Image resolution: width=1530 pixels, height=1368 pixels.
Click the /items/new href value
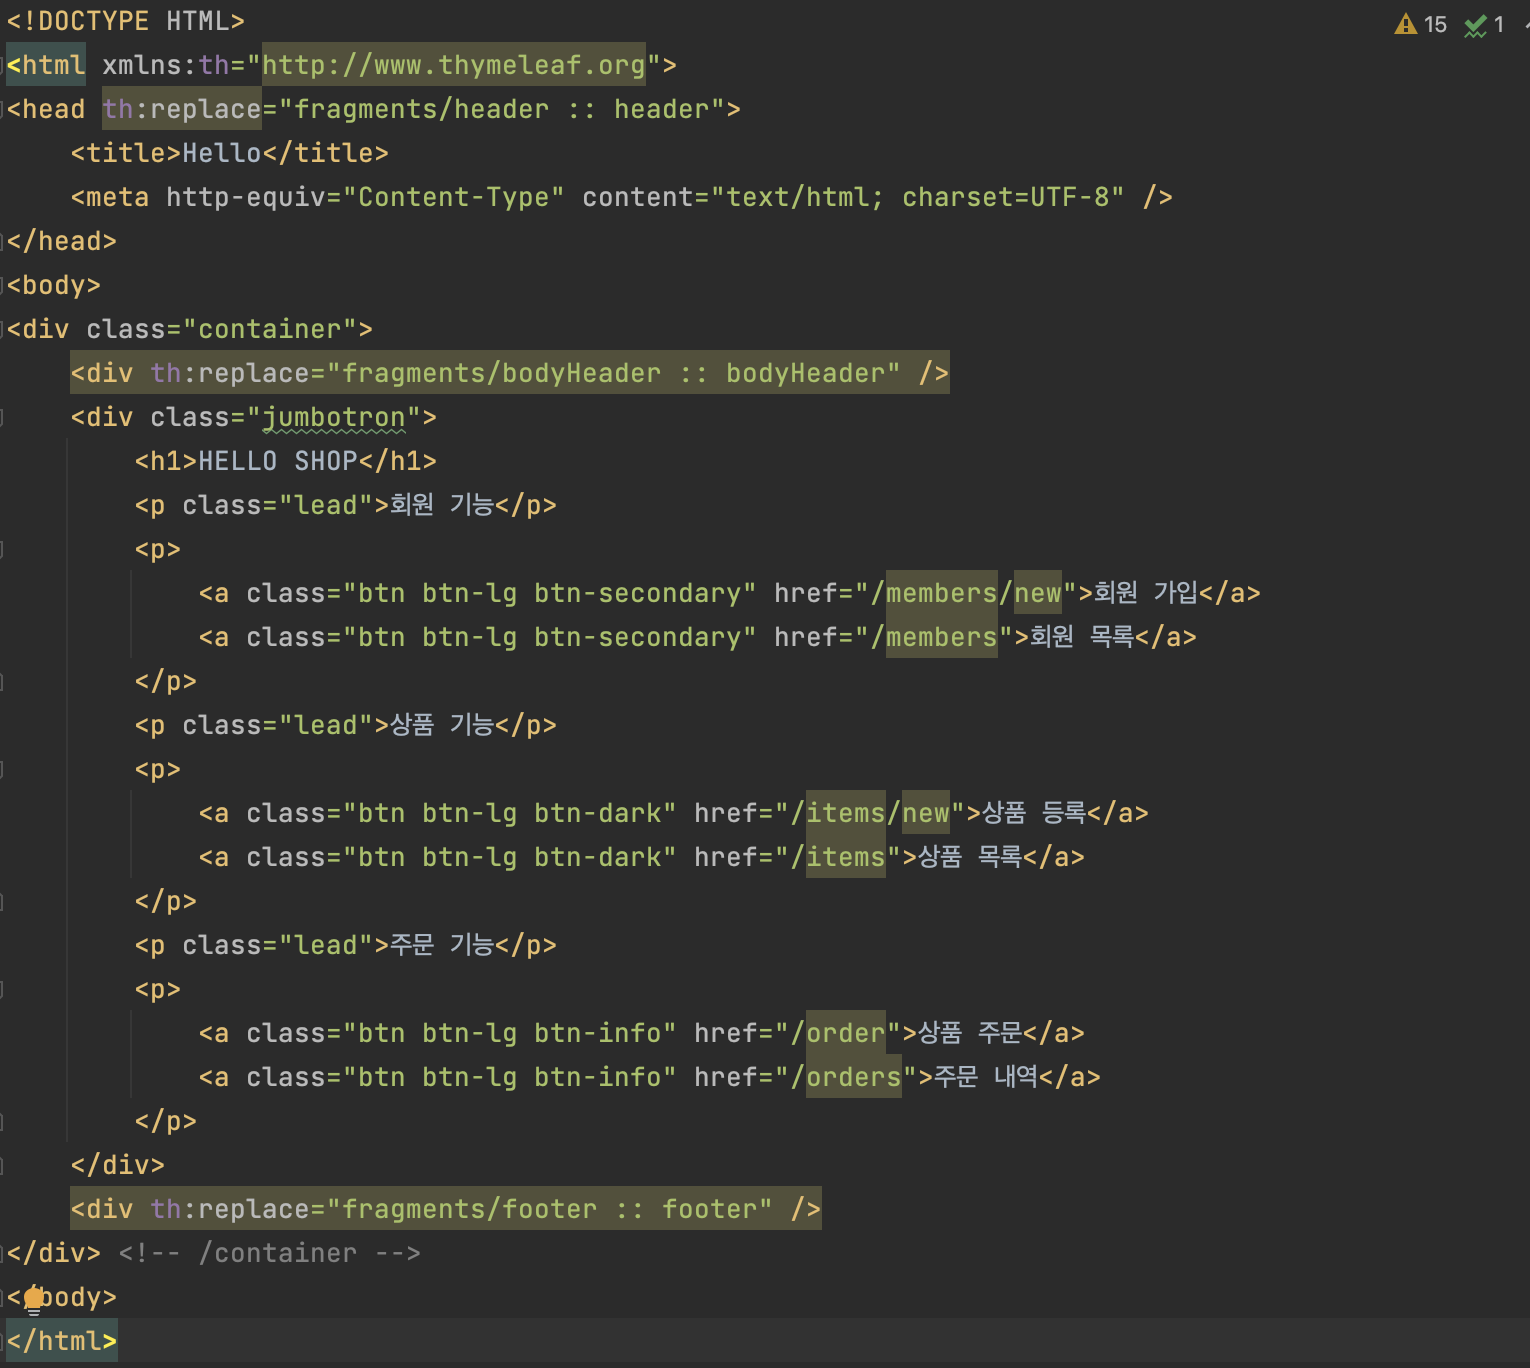pos(870,813)
